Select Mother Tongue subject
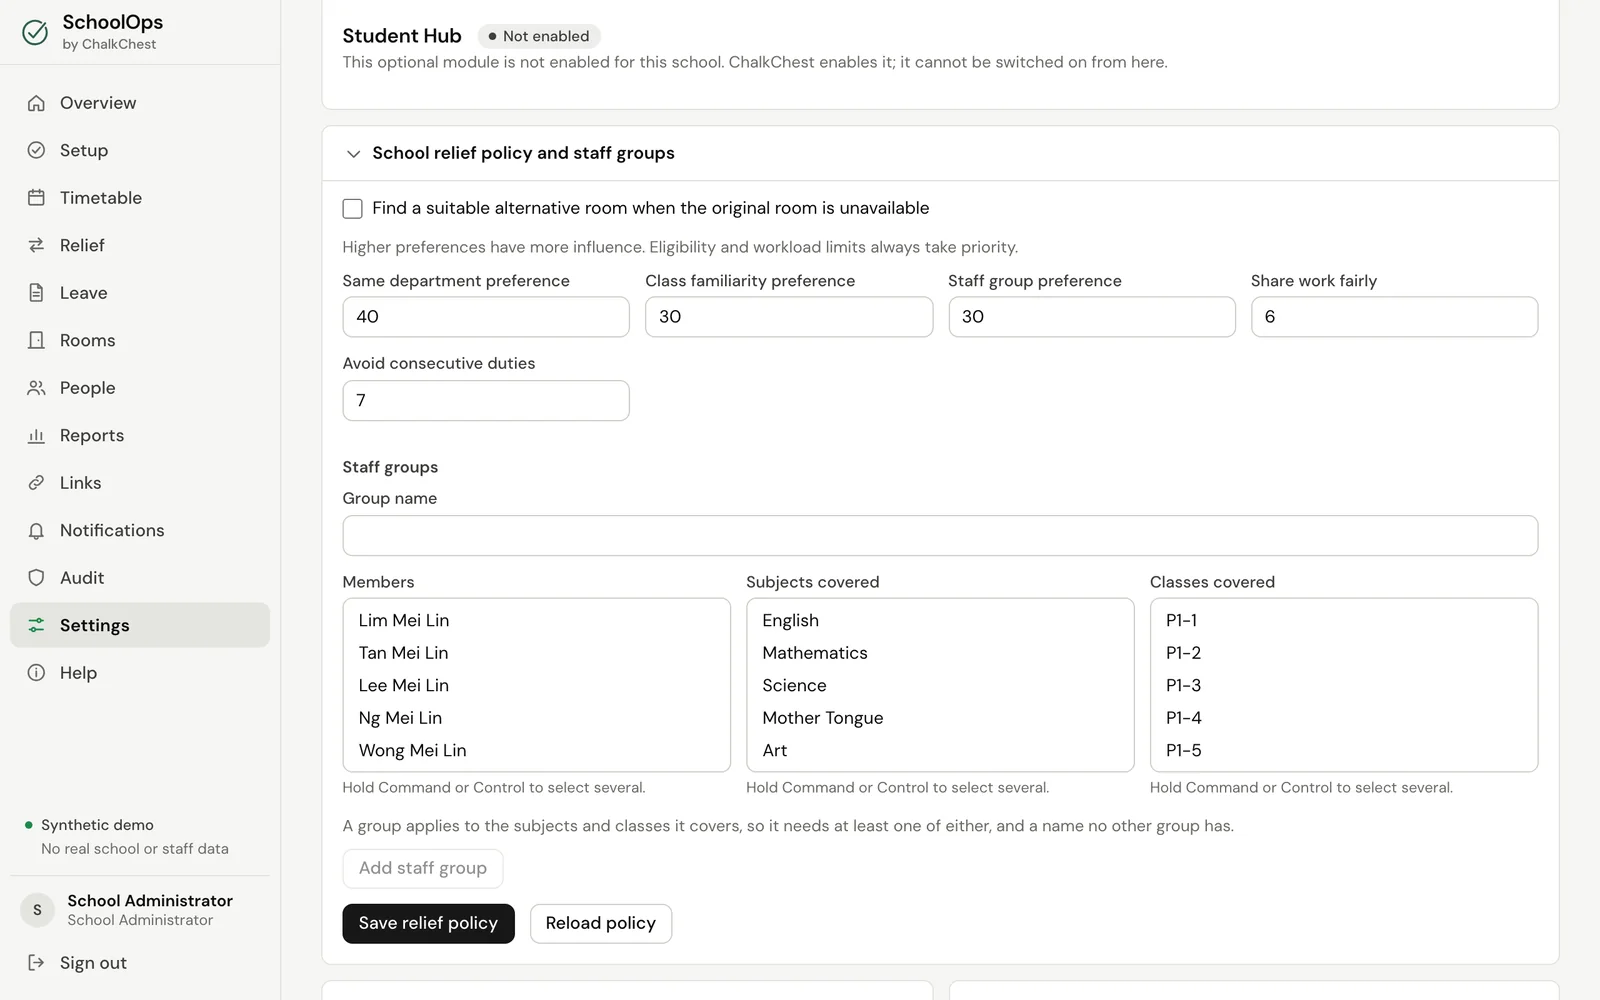 pos(940,718)
